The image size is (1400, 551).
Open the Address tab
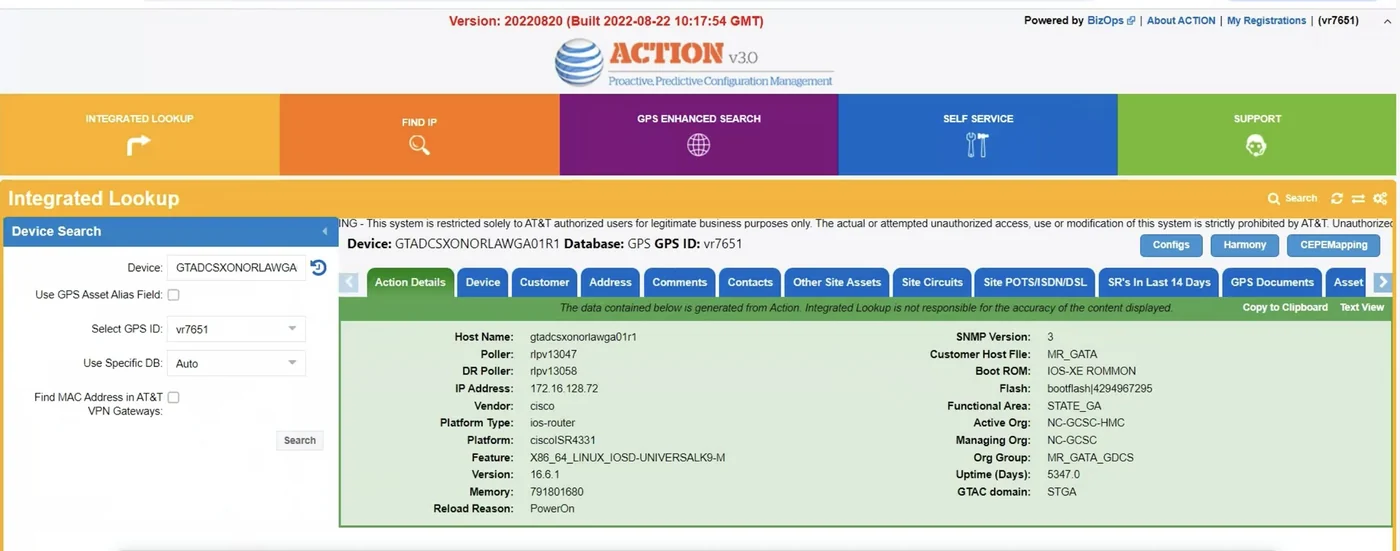coord(611,282)
